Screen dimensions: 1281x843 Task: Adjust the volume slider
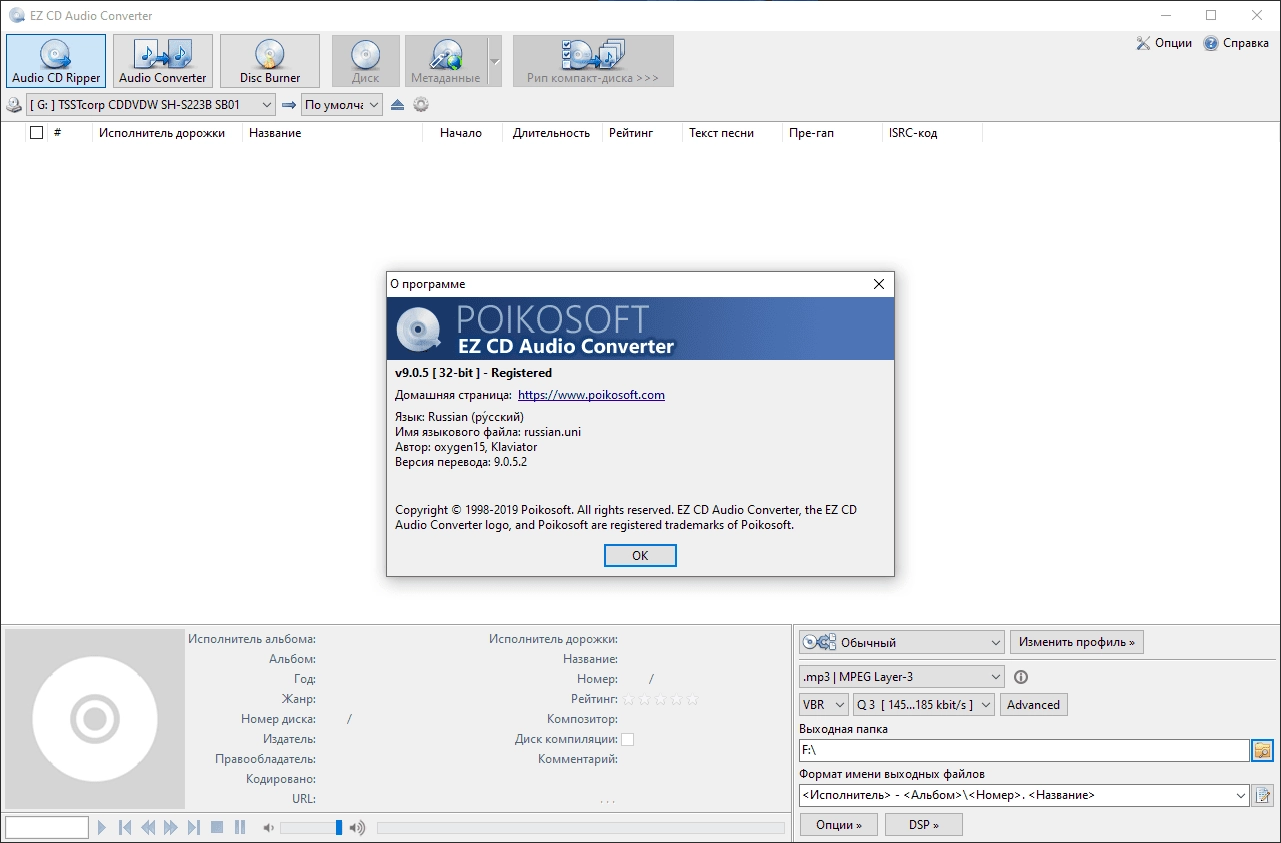pyautogui.click(x=312, y=827)
